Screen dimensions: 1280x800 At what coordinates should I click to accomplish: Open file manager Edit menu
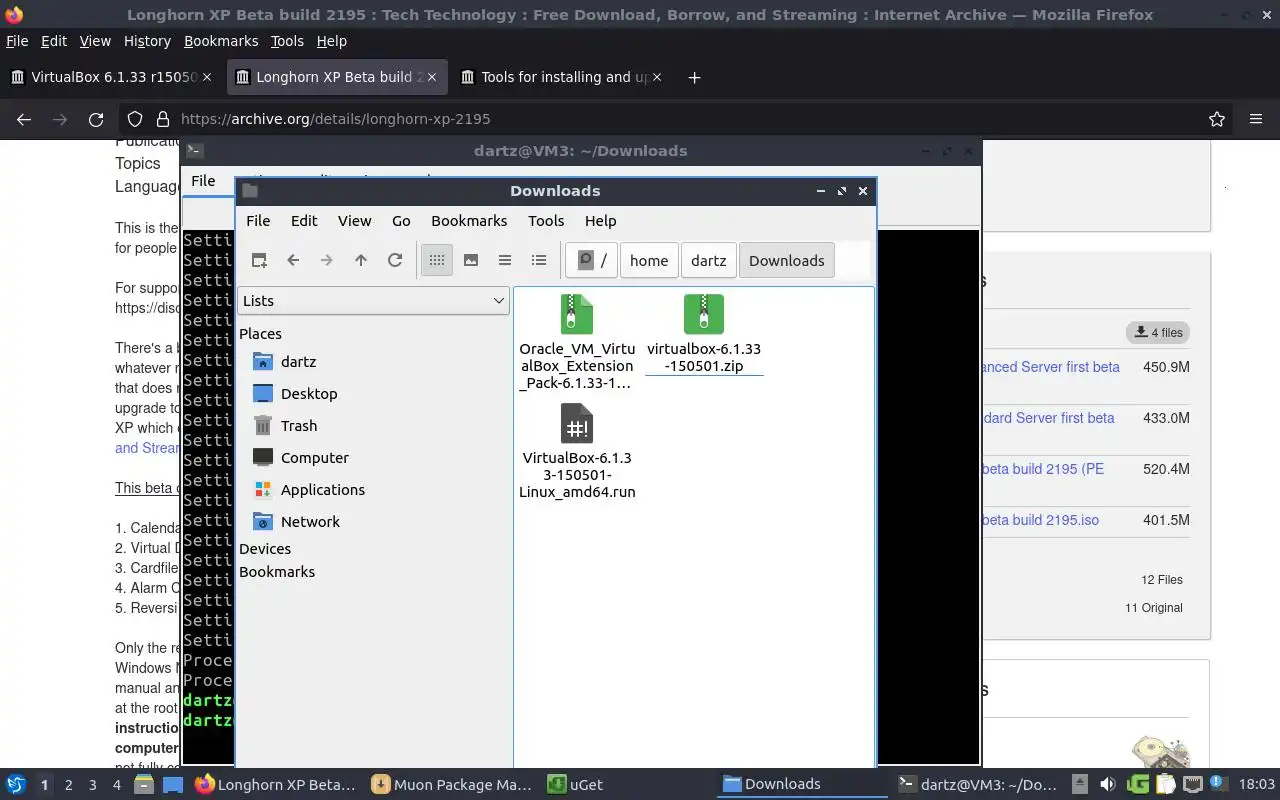click(x=304, y=221)
